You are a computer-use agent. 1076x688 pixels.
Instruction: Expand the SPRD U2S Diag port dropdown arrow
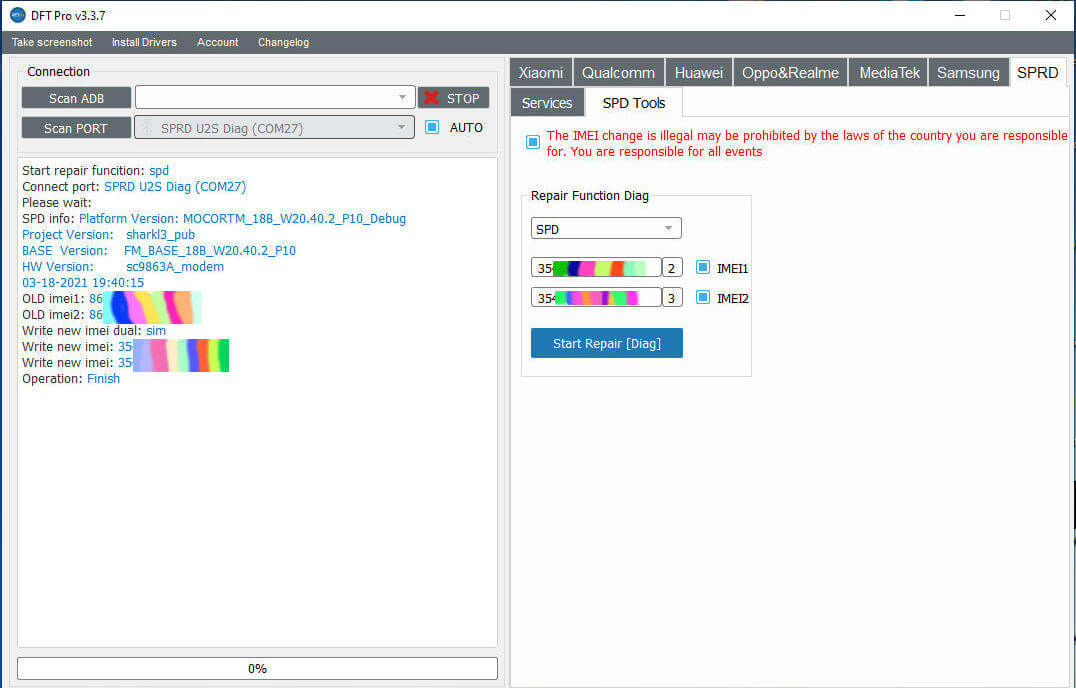coord(401,128)
